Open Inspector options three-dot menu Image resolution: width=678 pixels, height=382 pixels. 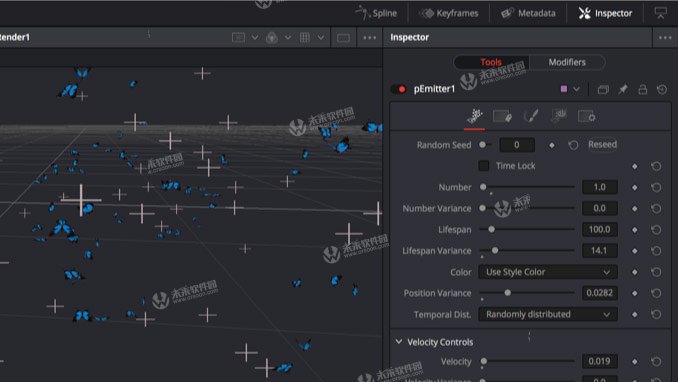(x=665, y=38)
